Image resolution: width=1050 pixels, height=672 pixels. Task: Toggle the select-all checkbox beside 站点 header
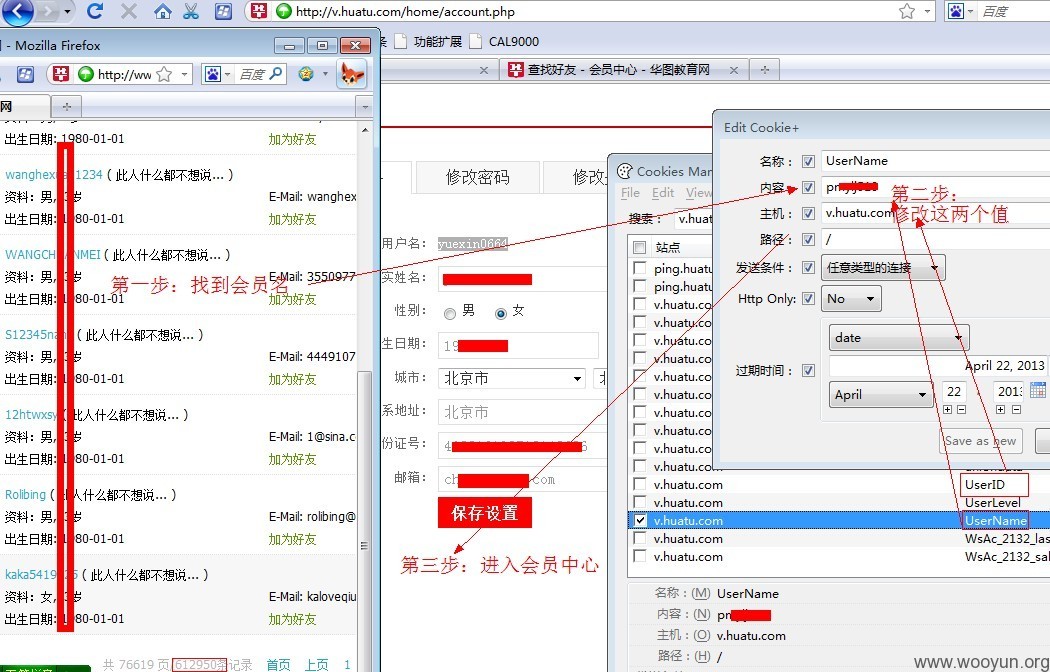640,248
